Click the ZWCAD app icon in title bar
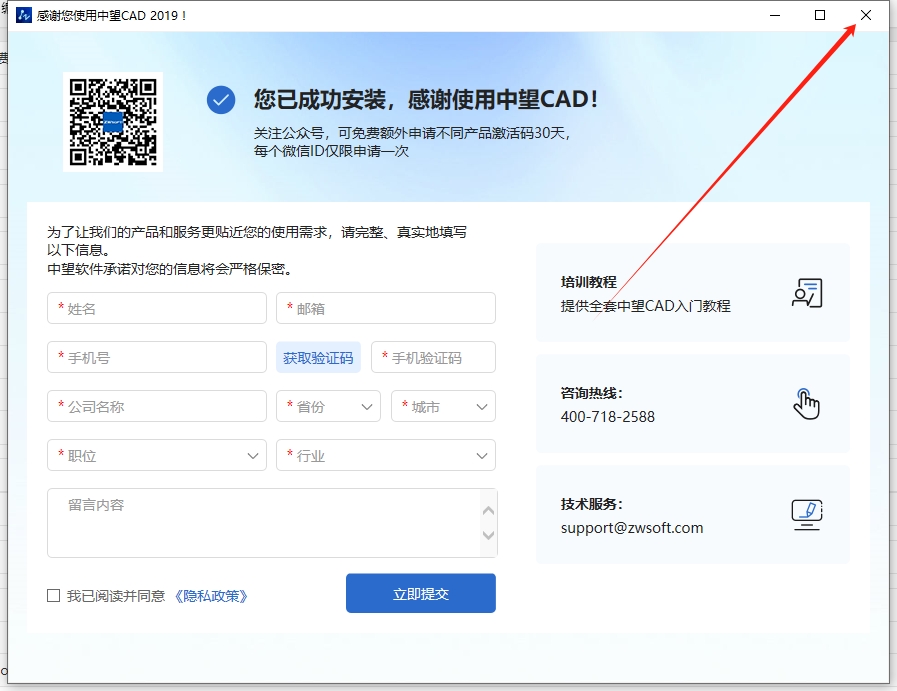Viewport: 897px width, 691px height. 24,15
